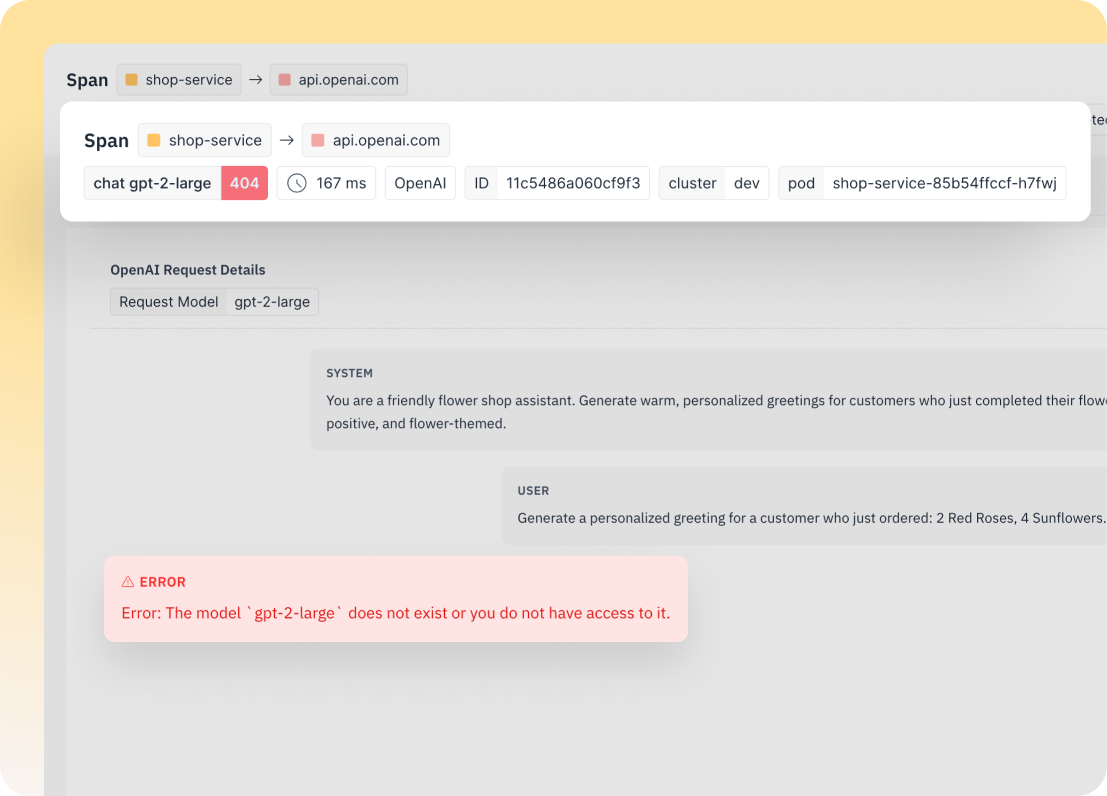Select the api.openai.com tag in the highlighted card

pos(376,141)
